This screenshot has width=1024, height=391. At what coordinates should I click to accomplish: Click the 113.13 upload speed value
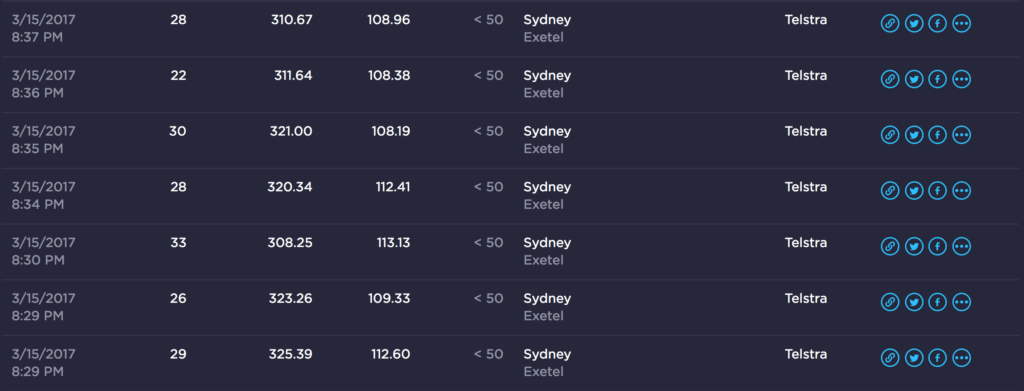[393, 243]
